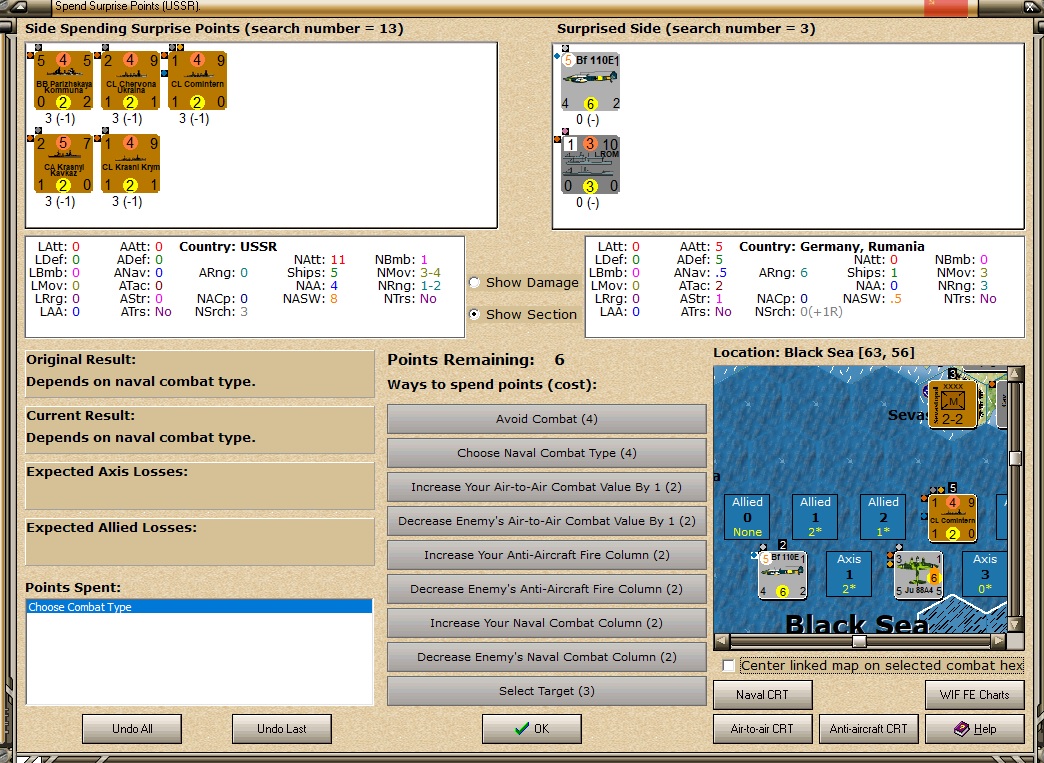This screenshot has width=1044, height=763.
Task: Click the Allied 0 None sea box
Action: click(x=747, y=517)
